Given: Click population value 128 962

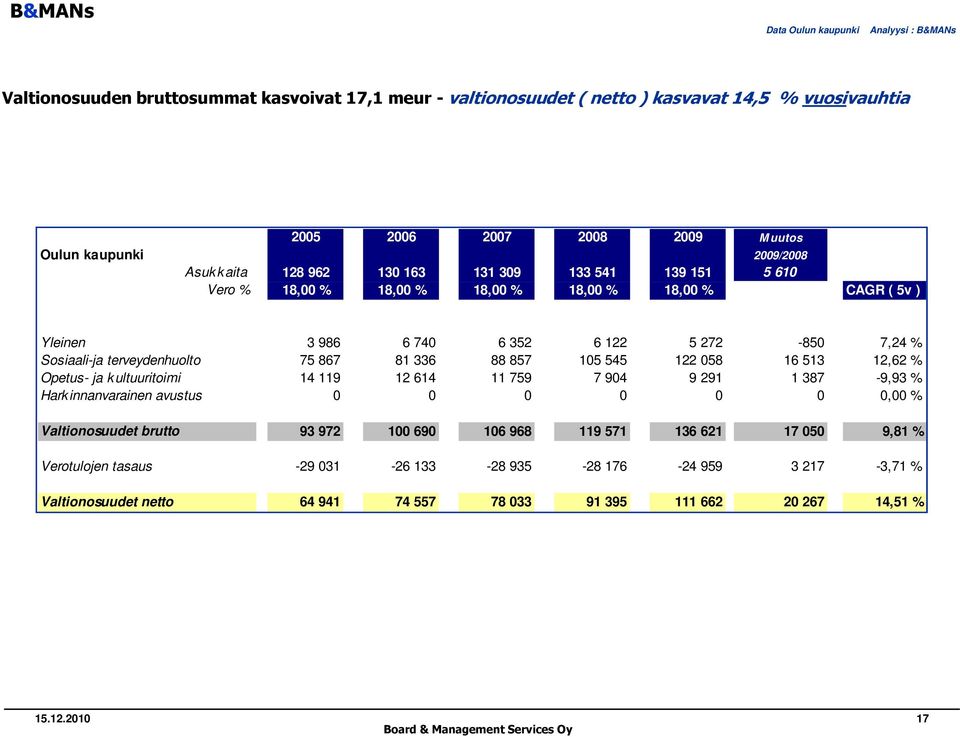Looking at the screenshot, I should pos(306,272).
